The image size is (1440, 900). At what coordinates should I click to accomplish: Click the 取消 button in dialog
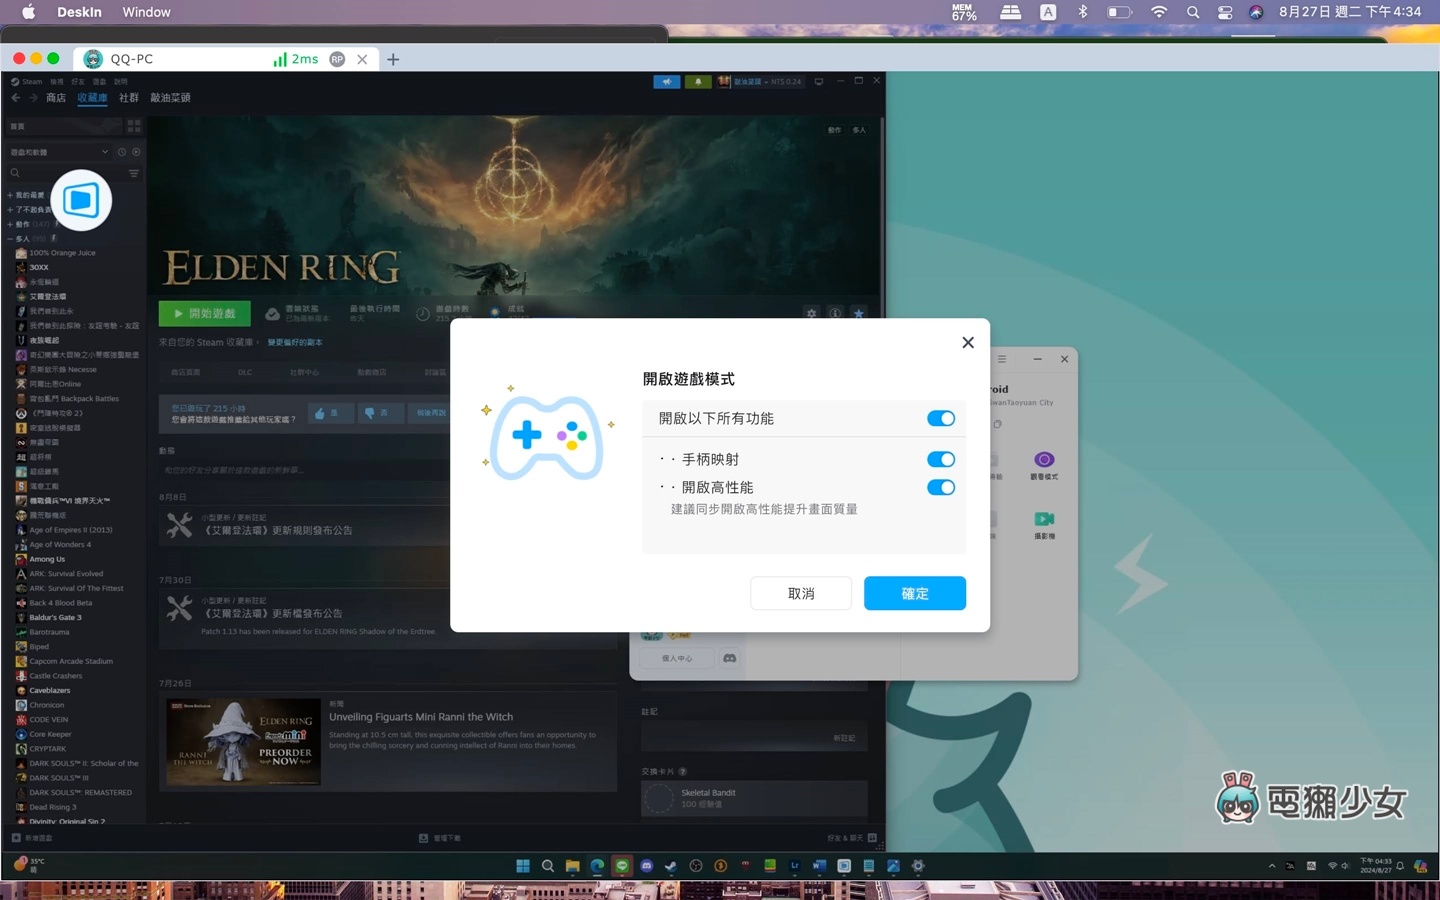(801, 593)
